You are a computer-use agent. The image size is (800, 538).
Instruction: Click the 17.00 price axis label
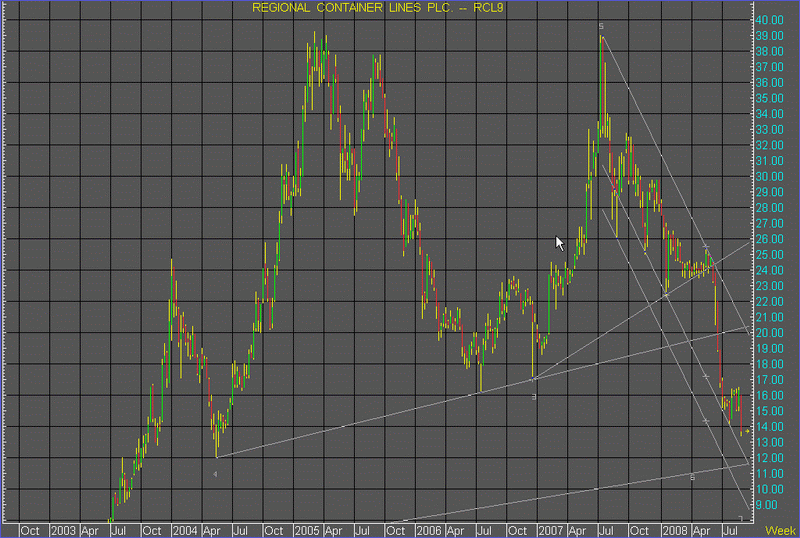pos(769,380)
